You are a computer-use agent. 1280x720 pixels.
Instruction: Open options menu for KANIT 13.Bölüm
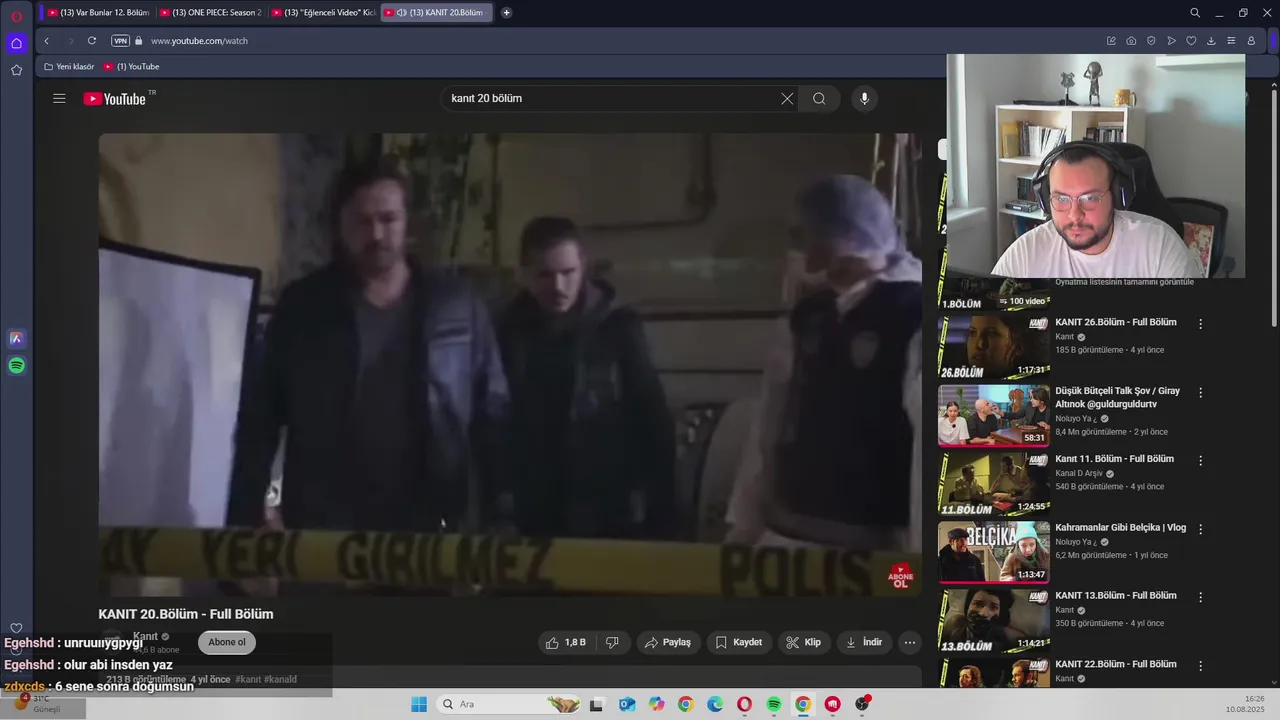click(1200, 597)
